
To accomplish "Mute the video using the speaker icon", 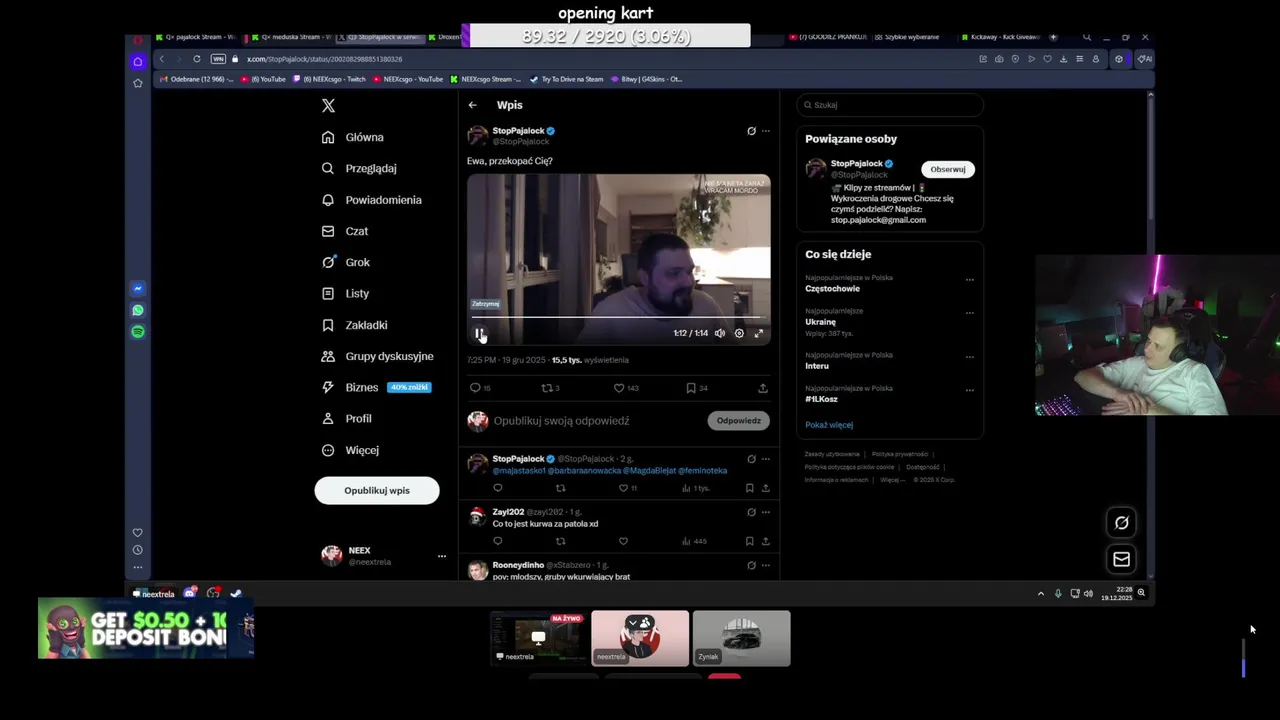I will pos(719,333).
